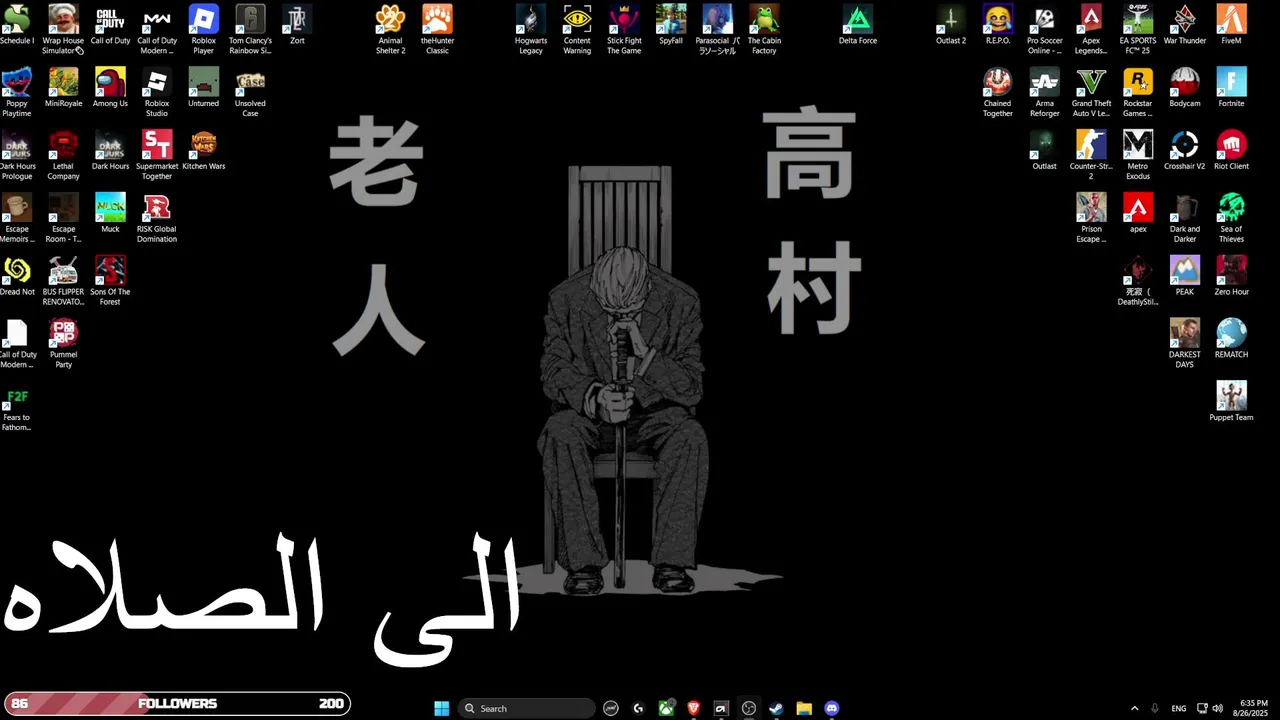Select the Lethal Company icon
This screenshot has width=1280, height=720.
point(63,155)
